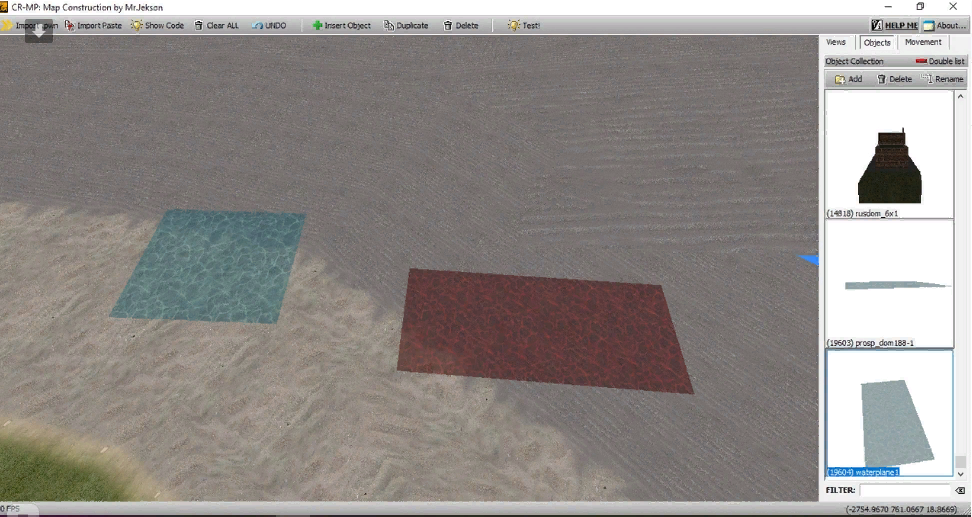Clear the filter with the backspace icon

pyautogui.click(x=960, y=490)
